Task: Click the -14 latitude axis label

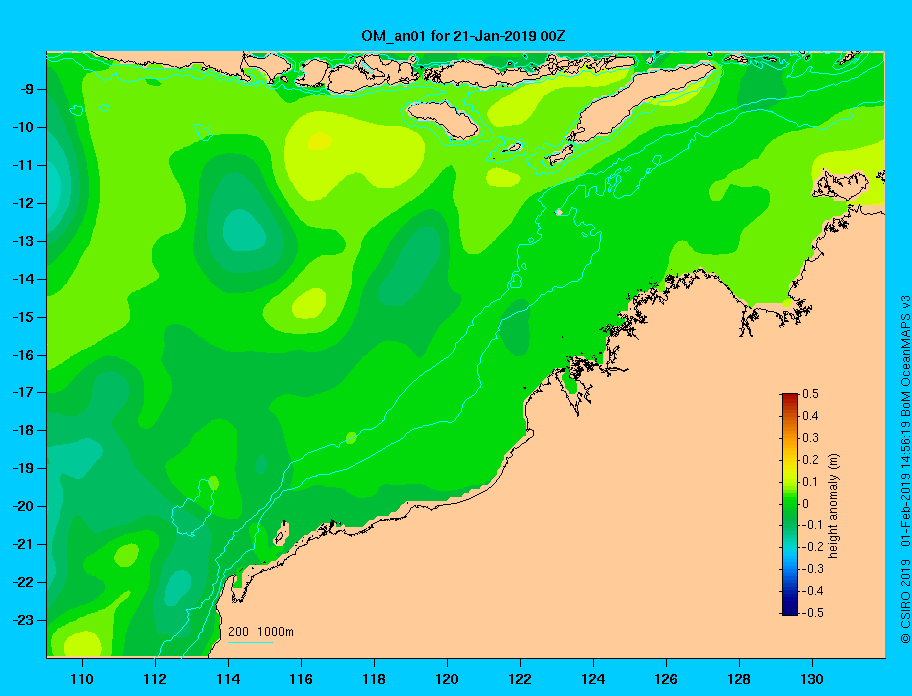Action: coord(24,279)
